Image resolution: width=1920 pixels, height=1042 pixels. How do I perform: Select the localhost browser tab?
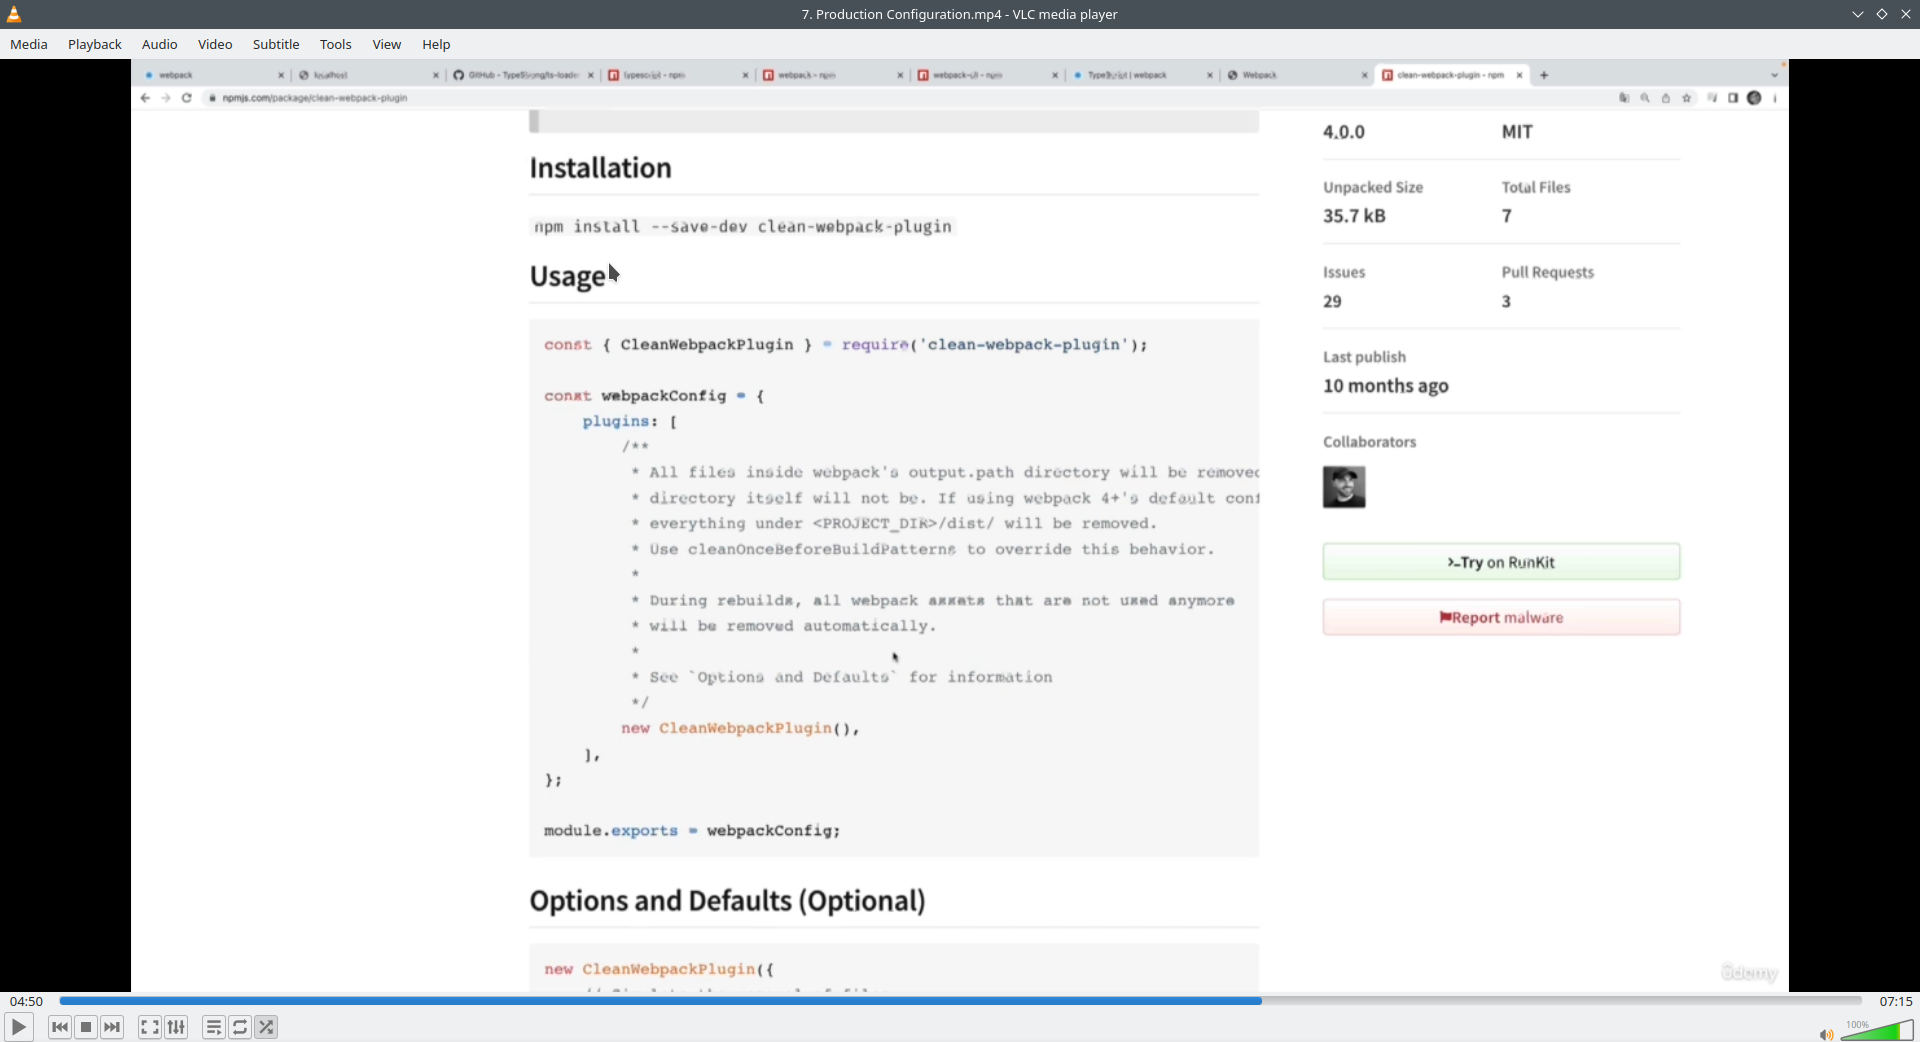coord(369,75)
